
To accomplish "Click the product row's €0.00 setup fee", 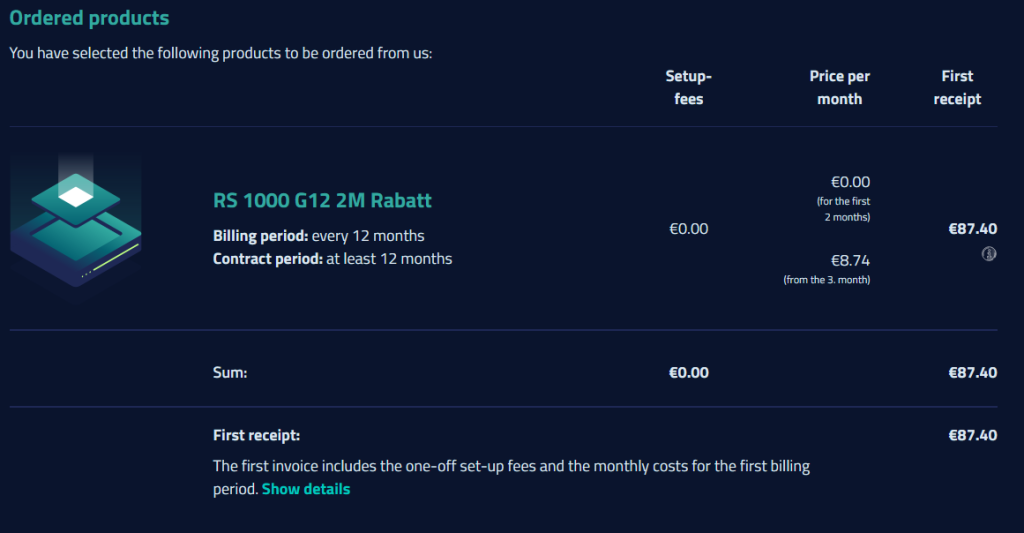I will 688,229.
